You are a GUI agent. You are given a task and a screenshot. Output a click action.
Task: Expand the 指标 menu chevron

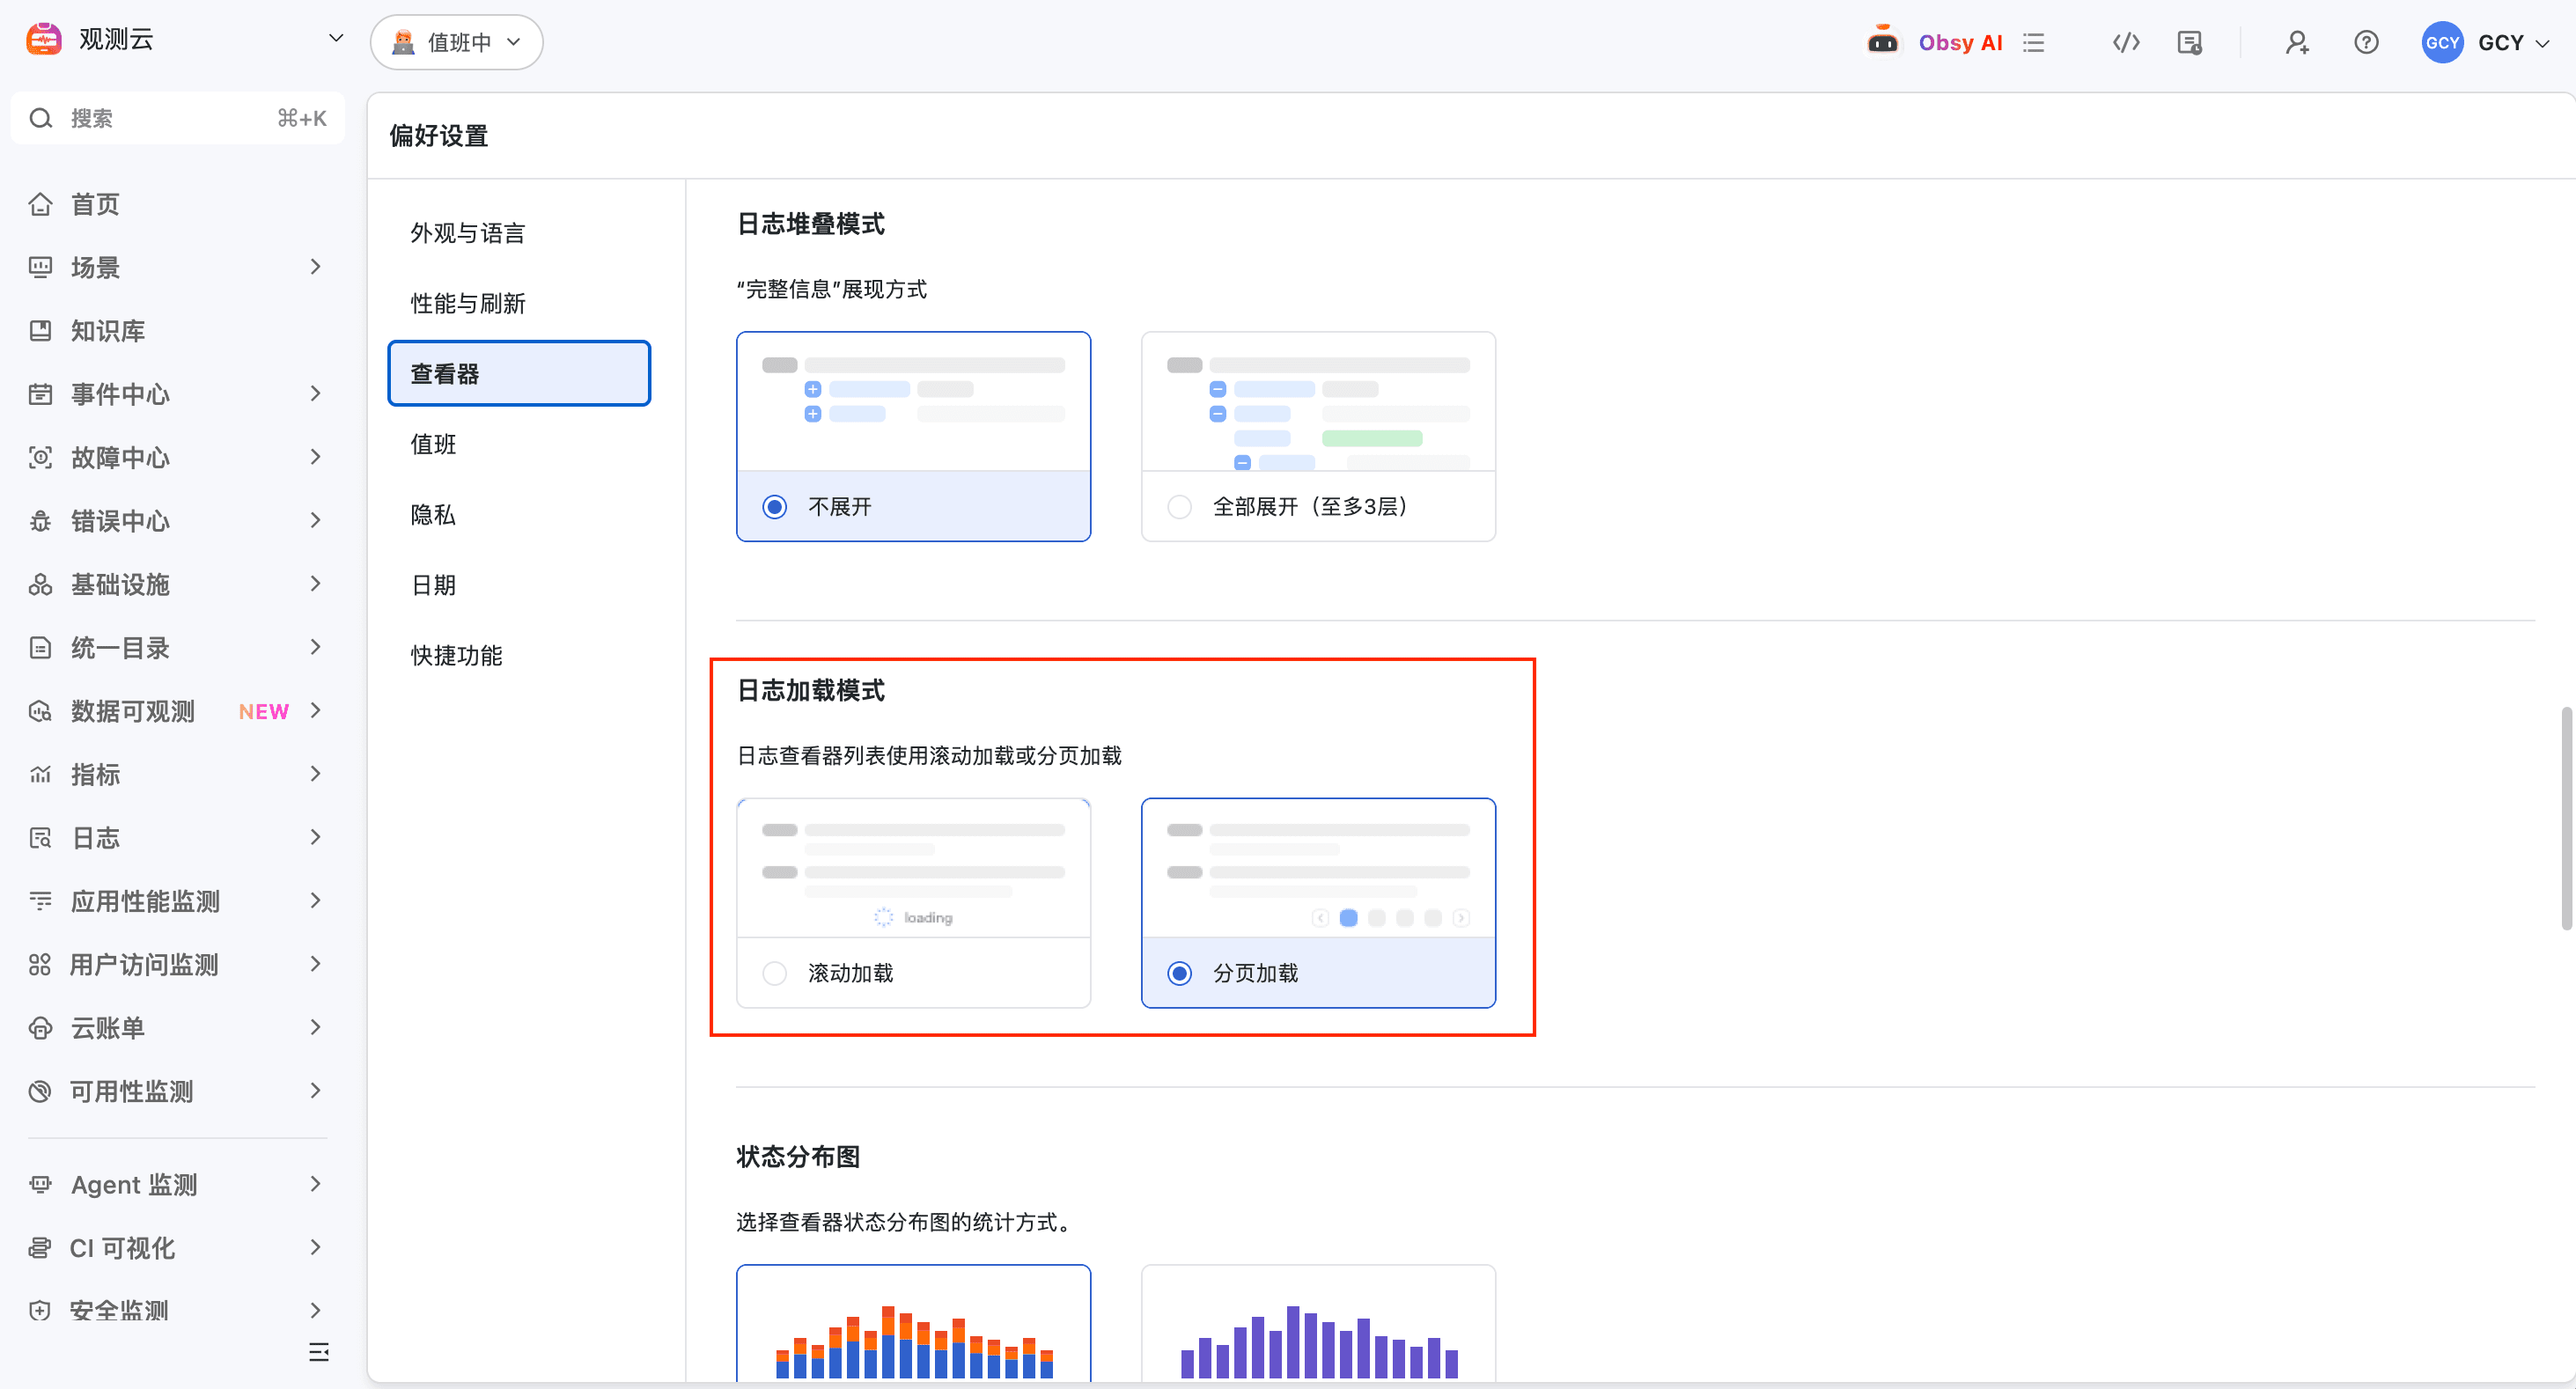[315, 774]
